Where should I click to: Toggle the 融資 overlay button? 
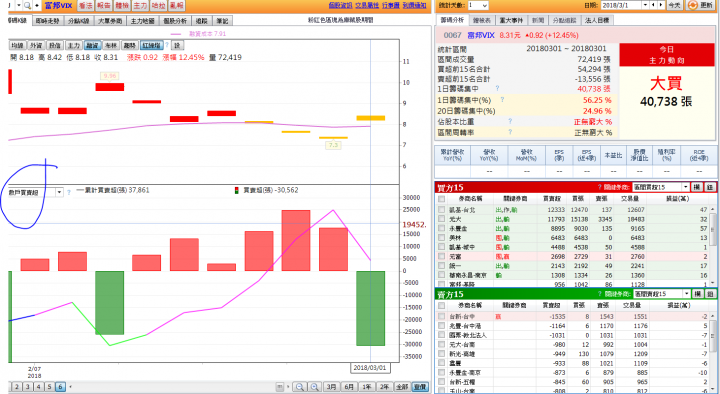[92, 45]
